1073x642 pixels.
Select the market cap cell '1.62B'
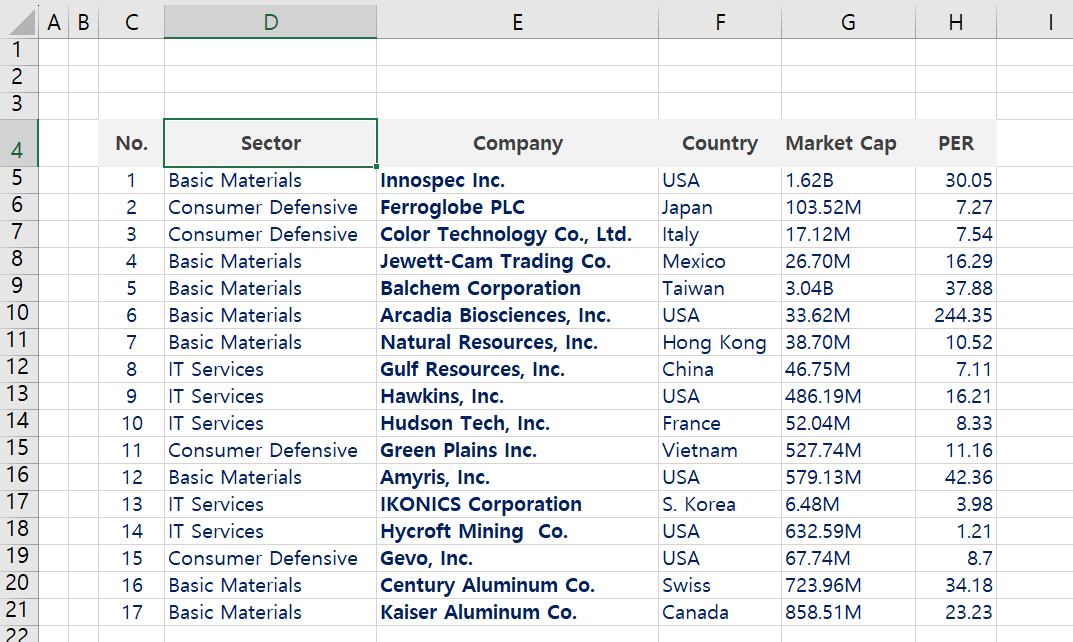848,180
